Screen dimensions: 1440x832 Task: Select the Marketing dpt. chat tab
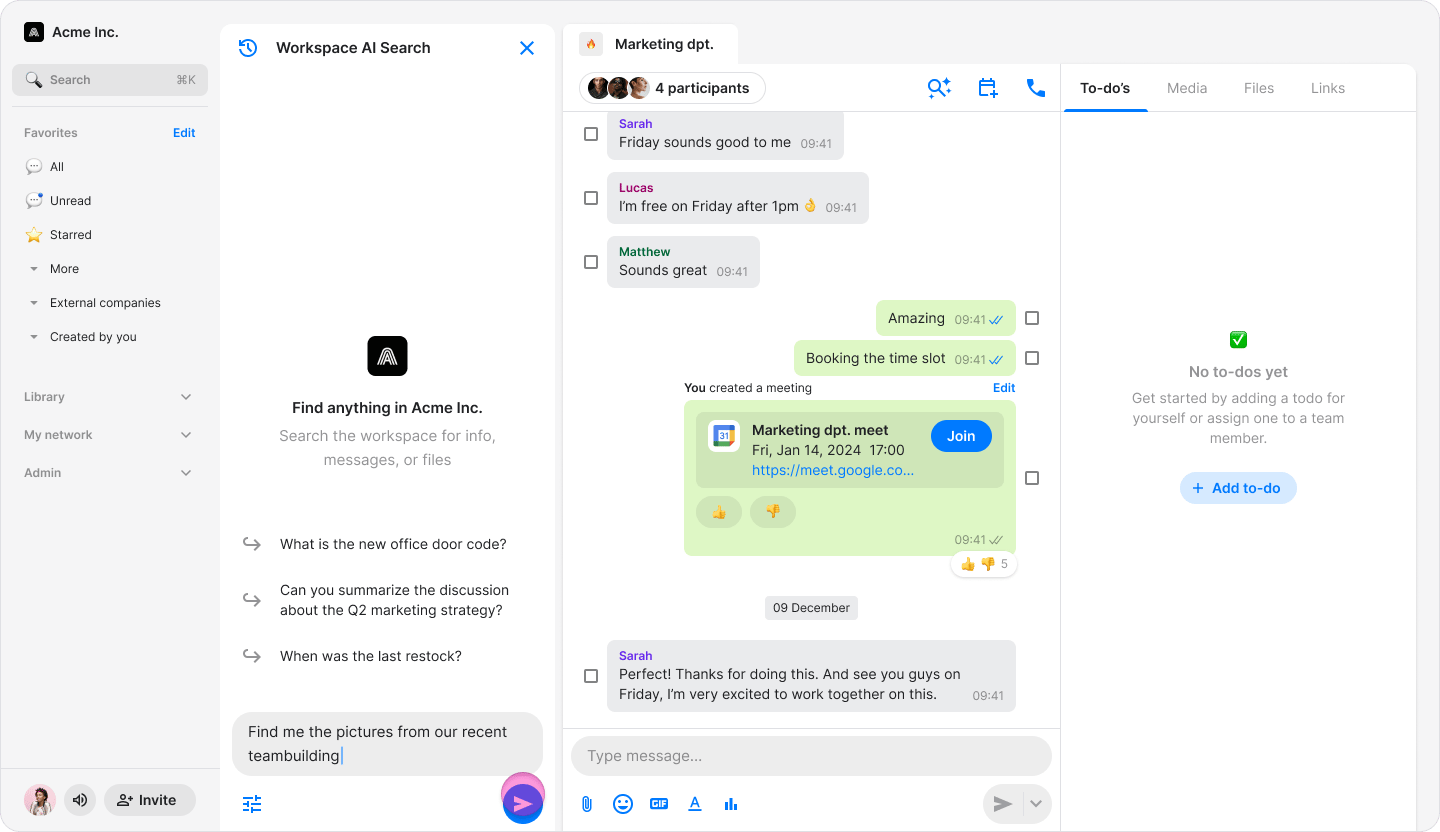click(651, 44)
